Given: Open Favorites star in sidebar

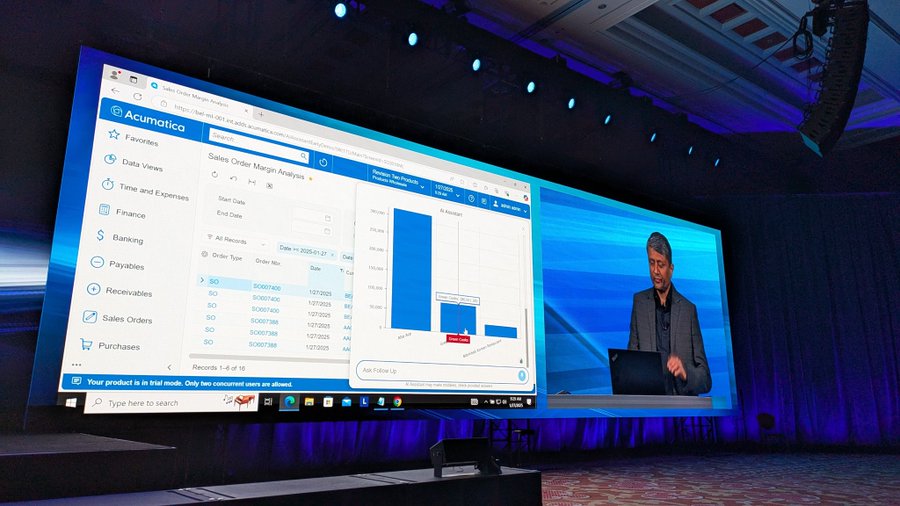Looking at the screenshot, I should tap(117, 134).
